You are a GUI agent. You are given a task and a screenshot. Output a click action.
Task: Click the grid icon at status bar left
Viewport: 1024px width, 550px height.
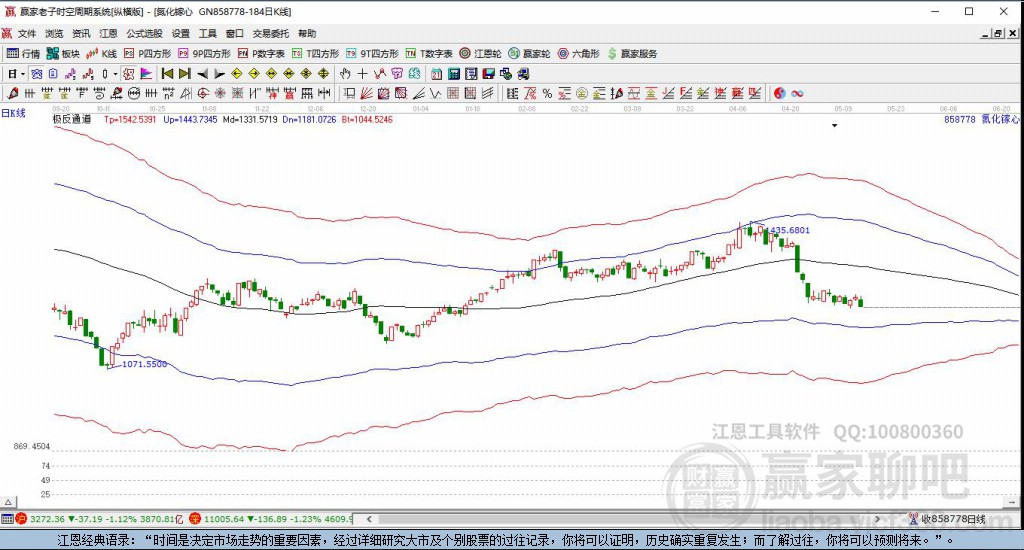tap(7, 519)
